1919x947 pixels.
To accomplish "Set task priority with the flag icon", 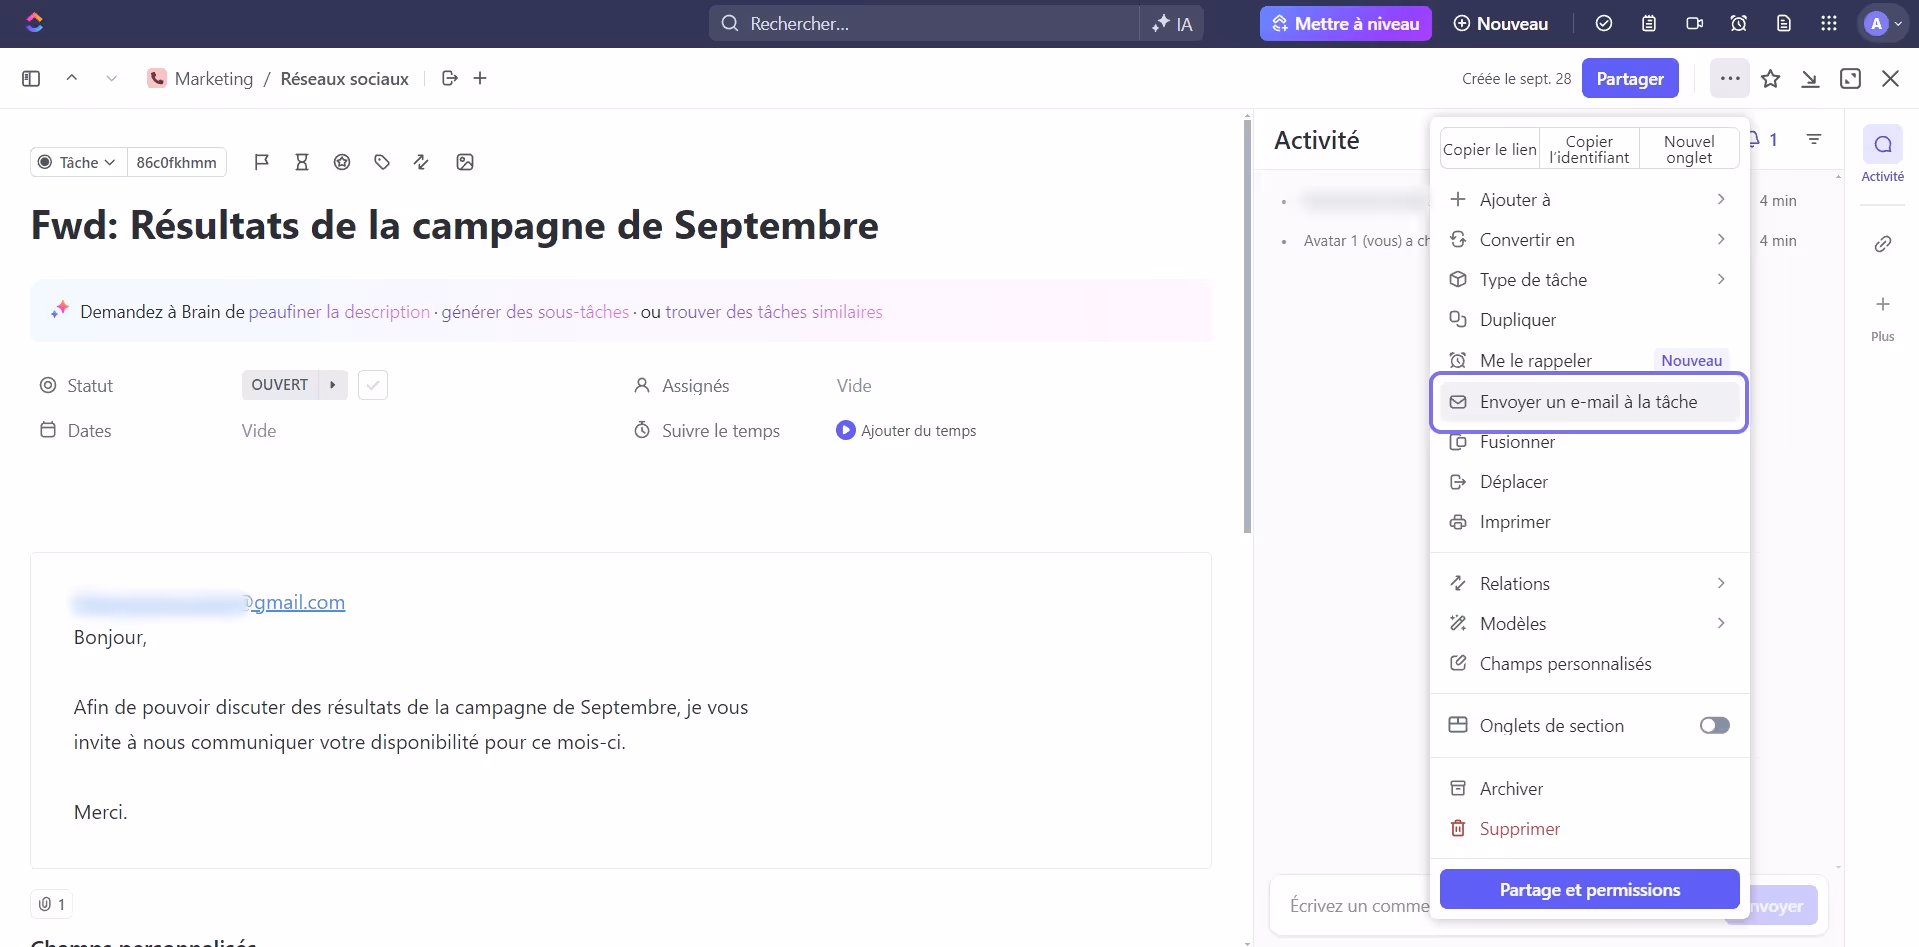I will tap(262, 162).
